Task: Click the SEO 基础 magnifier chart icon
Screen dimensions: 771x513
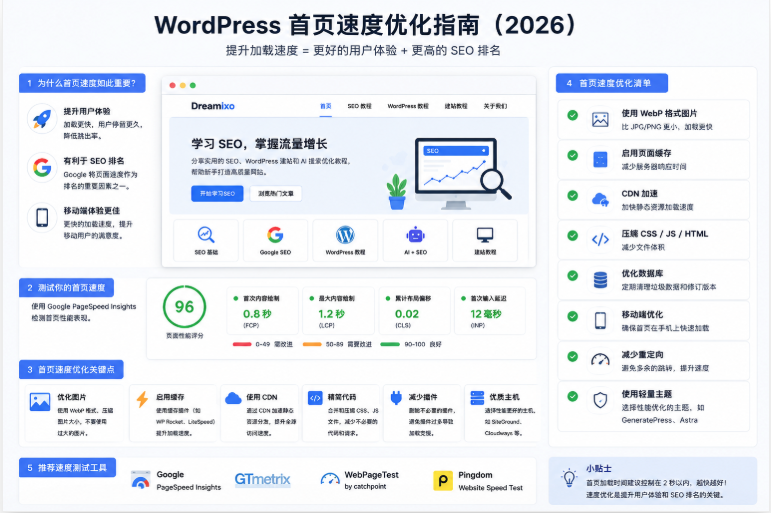Action: point(206,235)
